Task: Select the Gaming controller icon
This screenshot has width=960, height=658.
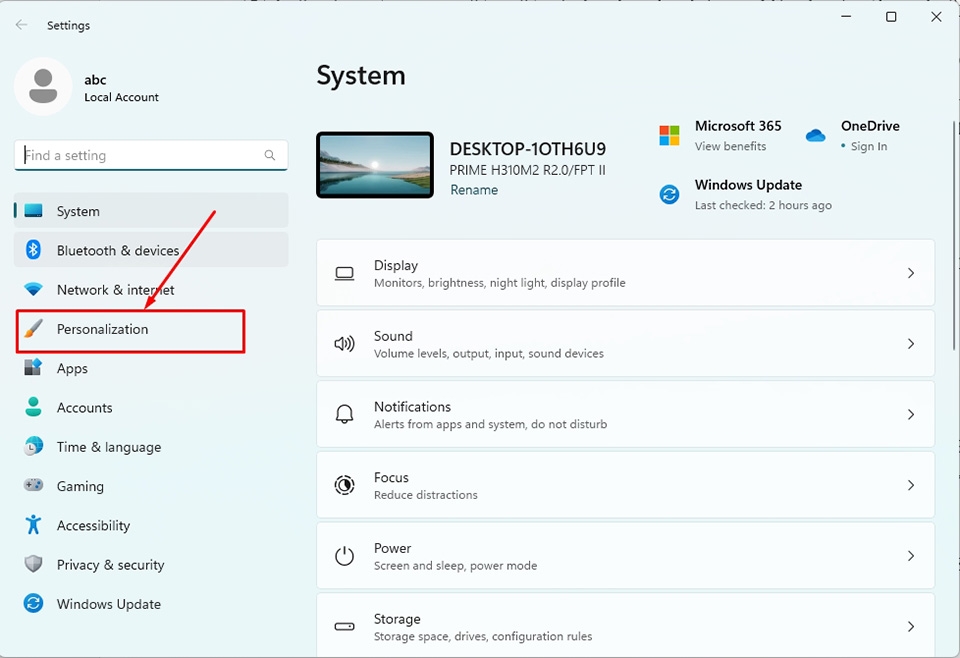Action: tap(31, 486)
